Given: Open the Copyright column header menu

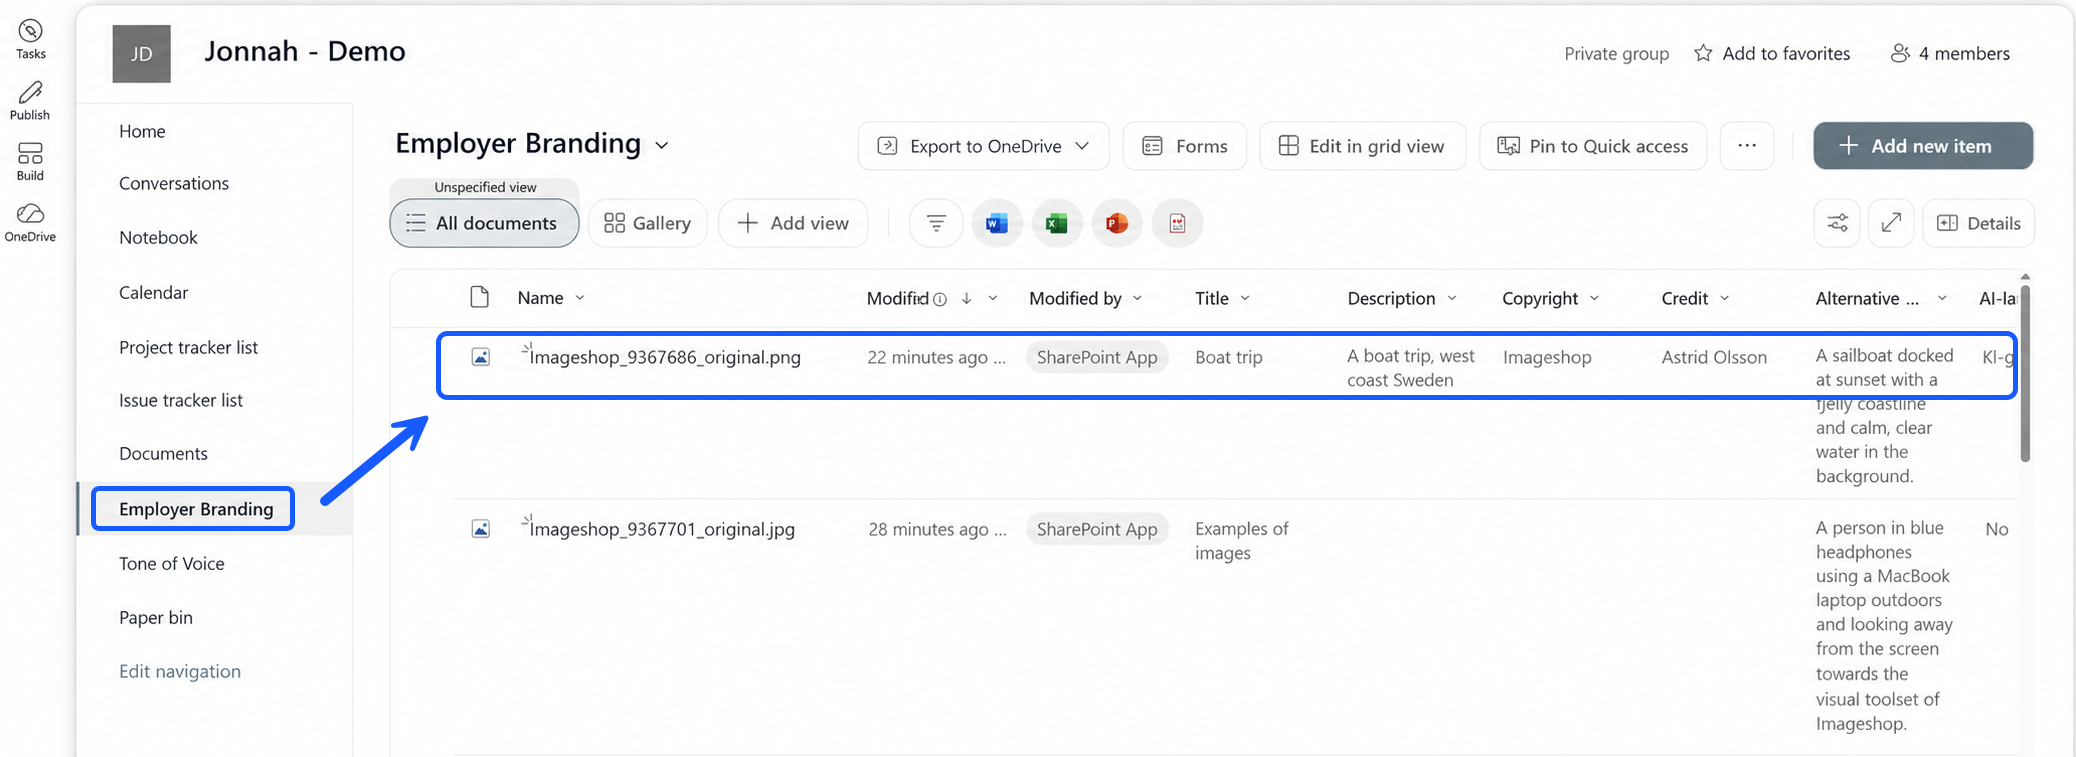Looking at the screenshot, I should 1595,298.
